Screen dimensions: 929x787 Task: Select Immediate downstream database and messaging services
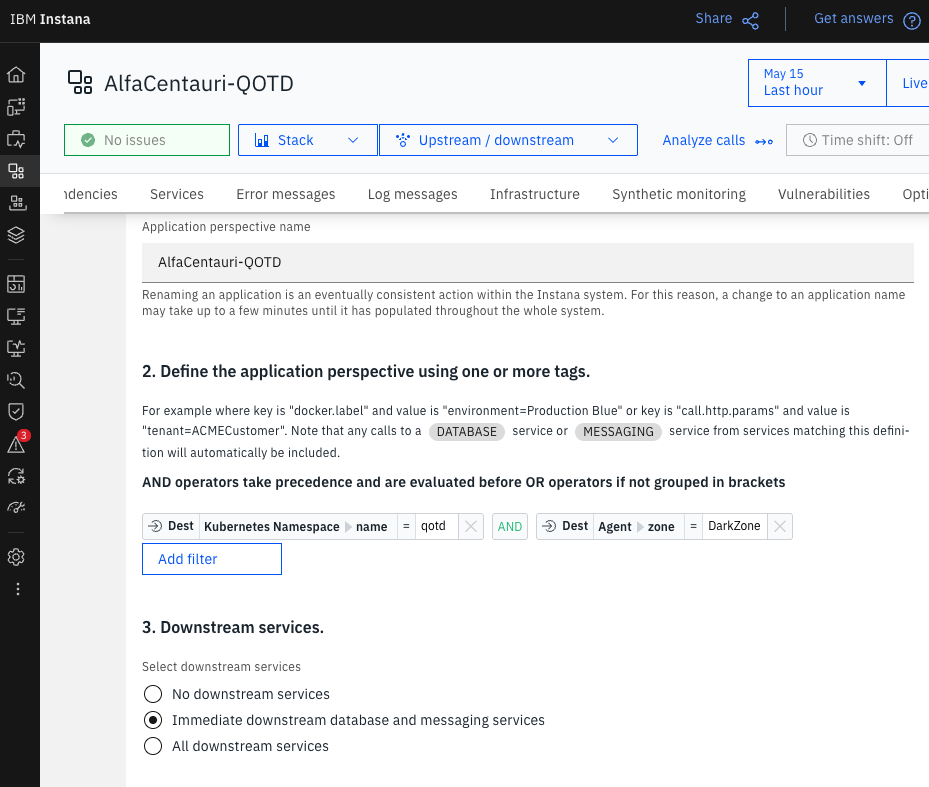(153, 720)
